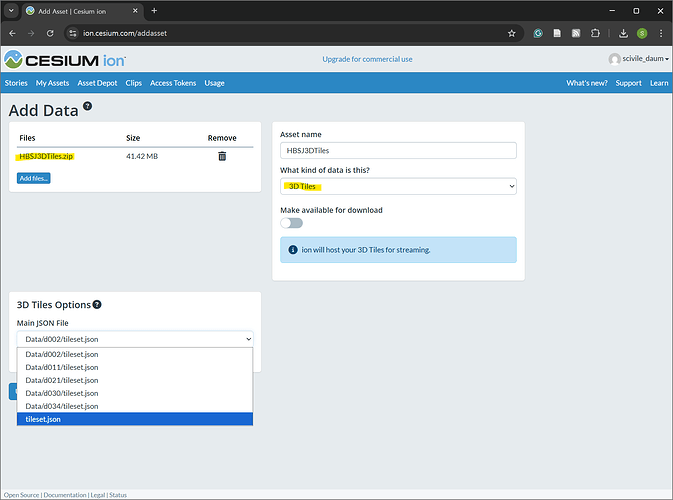Open the RSS feed extension icon
Screen dimensions: 673x500
[576, 33]
